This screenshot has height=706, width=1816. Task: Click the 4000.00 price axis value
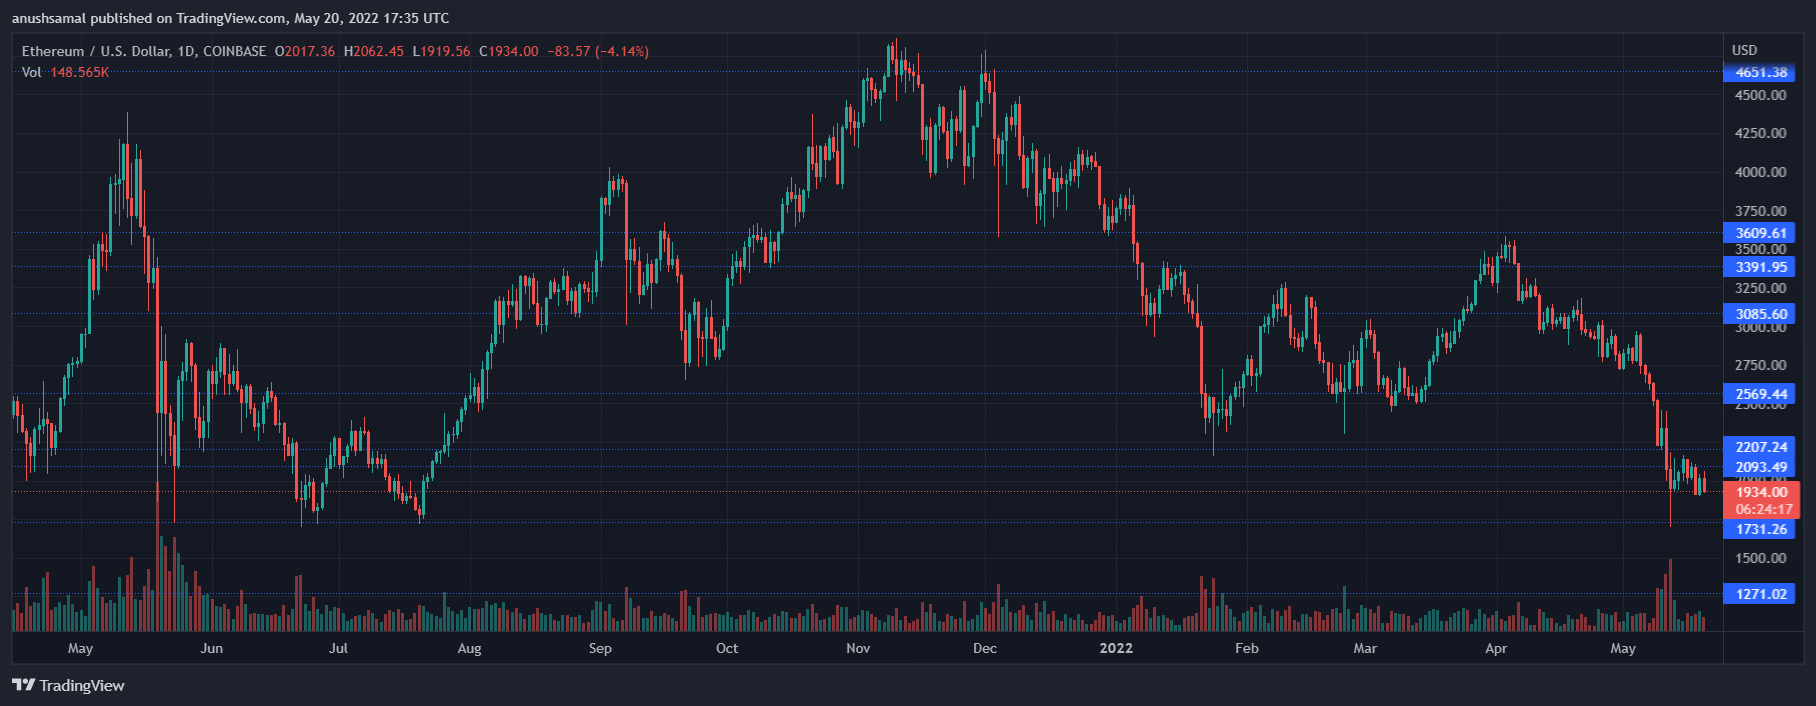pos(1761,172)
